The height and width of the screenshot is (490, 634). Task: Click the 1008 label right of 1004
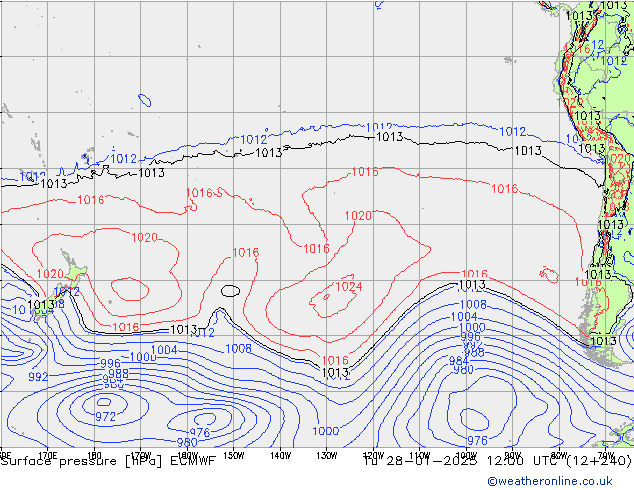point(238,348)
